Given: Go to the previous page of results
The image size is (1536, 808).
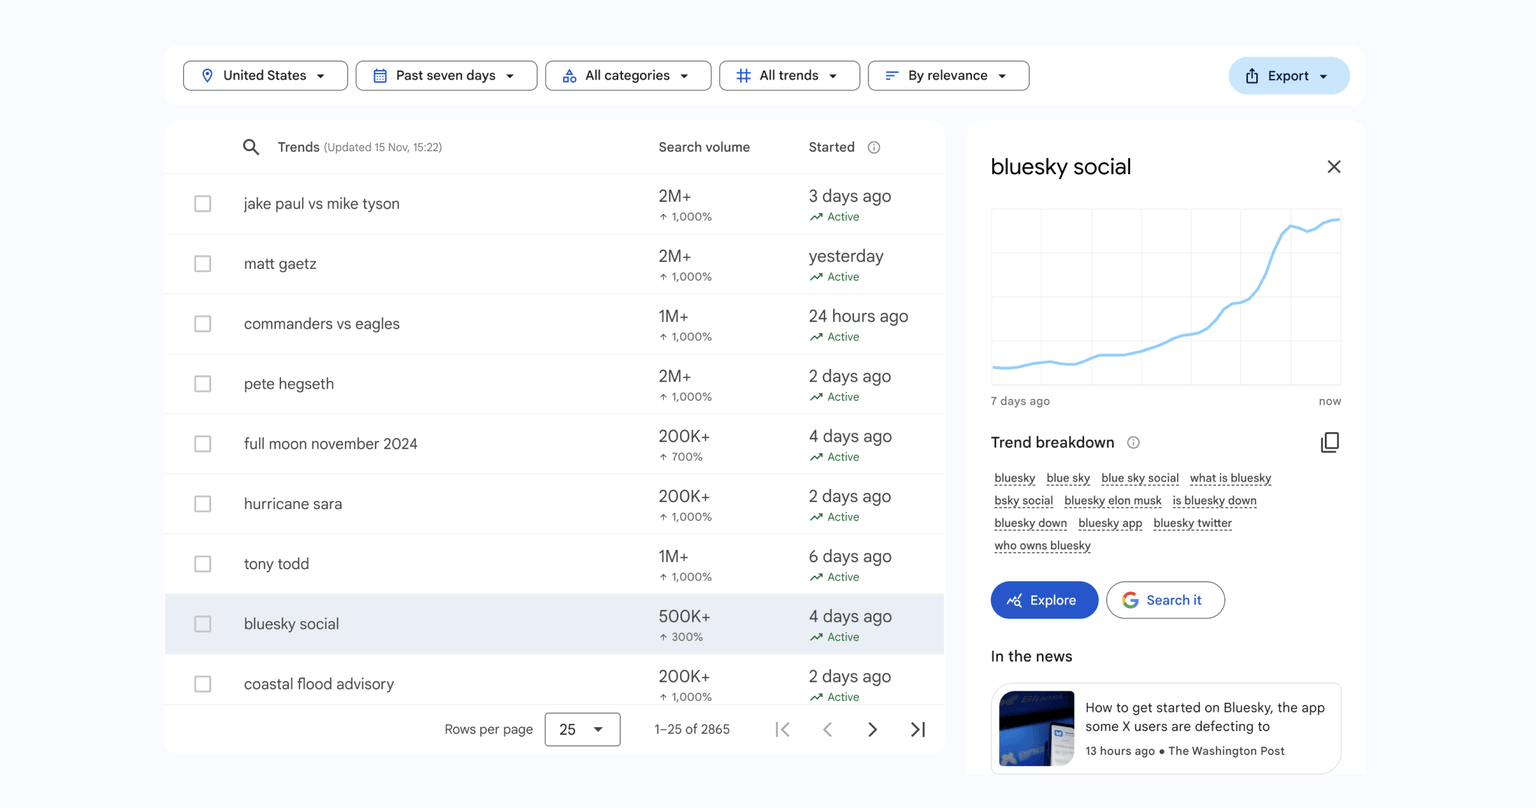Looking at the screenshot, I should click(x=828, y=729).
